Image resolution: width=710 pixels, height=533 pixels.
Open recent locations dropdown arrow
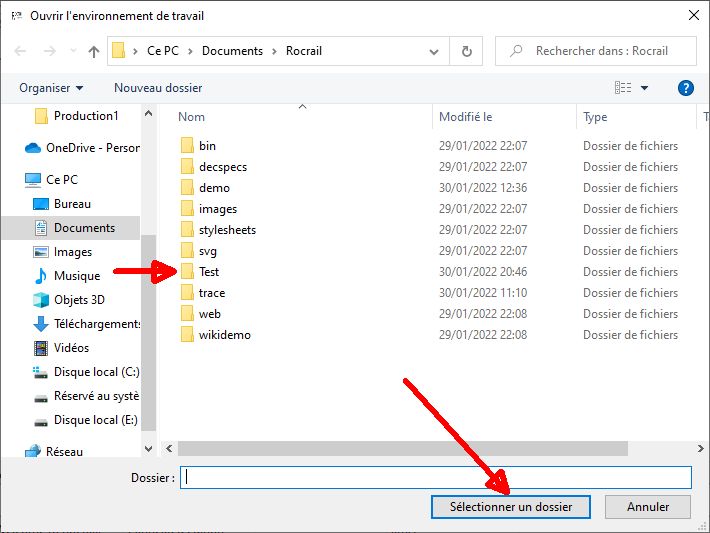(x=73, y=51)
